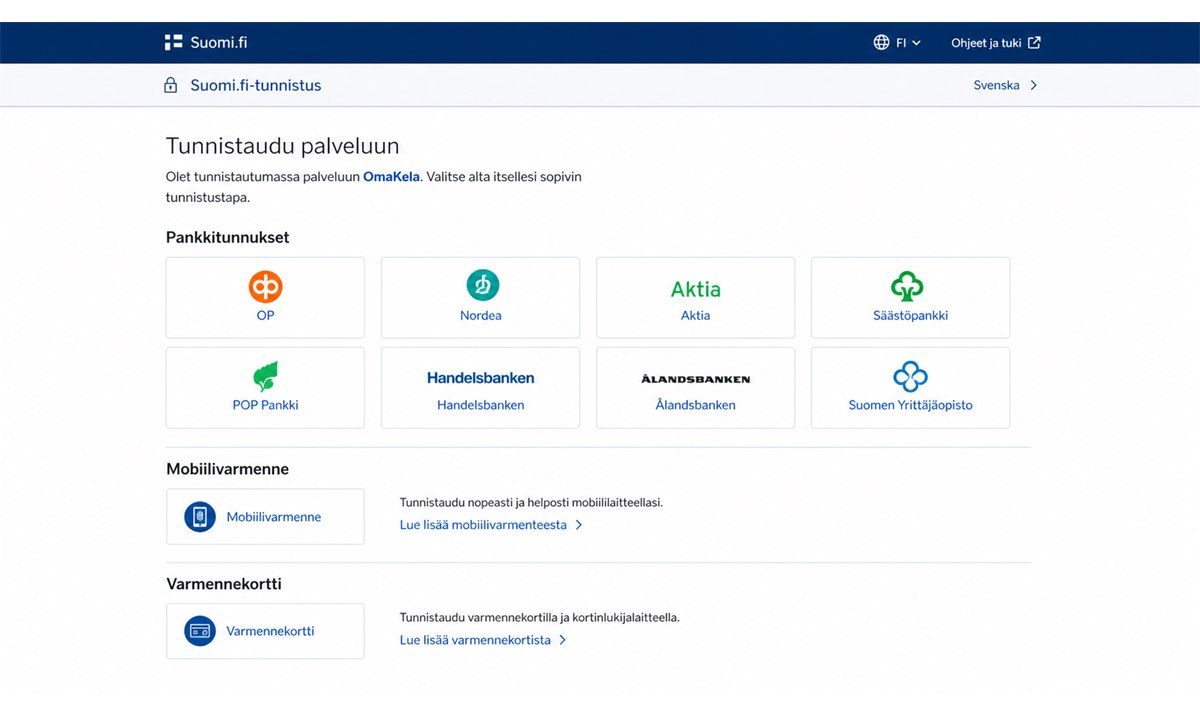Open Lue lisää mobiilivarmenteesta link

point(483,525)
